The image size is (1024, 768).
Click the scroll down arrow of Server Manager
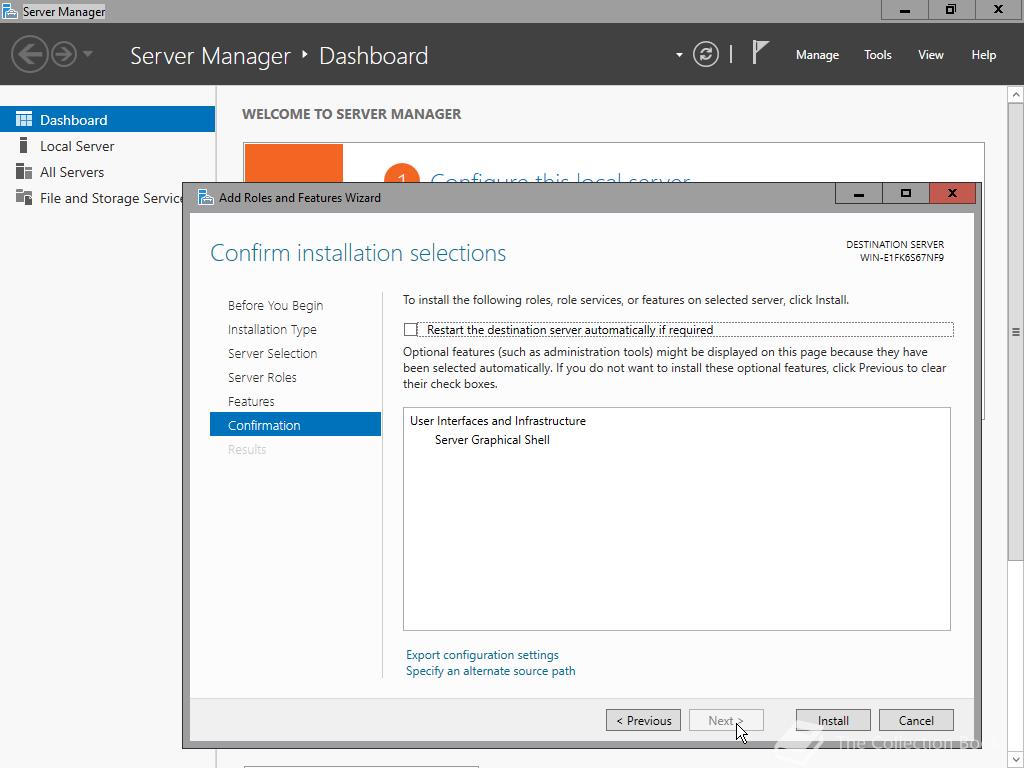[1016, 760]
